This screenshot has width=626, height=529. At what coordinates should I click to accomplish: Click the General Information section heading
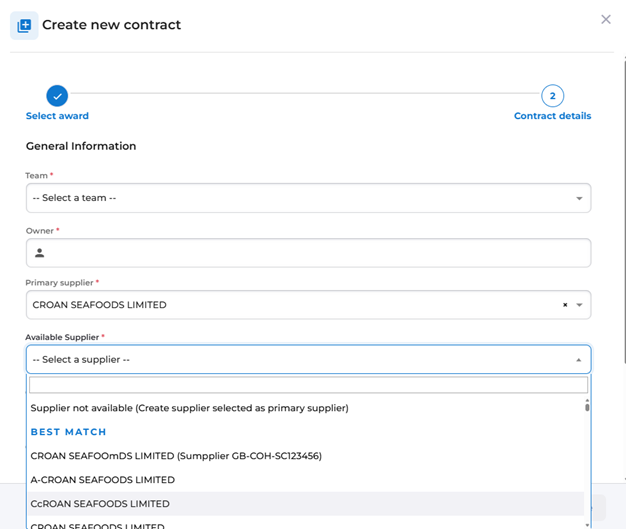(x=81, y=146)
